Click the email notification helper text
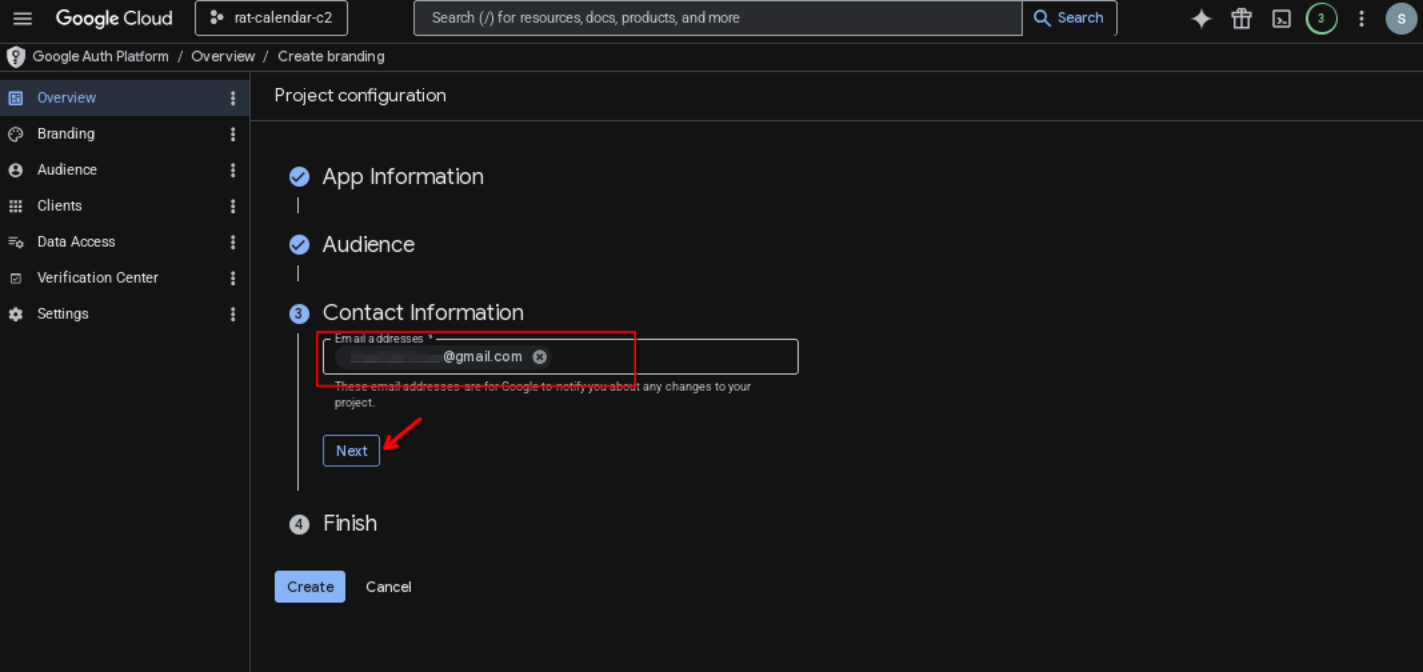This screenshot has width=1423, height=672. 543,394
